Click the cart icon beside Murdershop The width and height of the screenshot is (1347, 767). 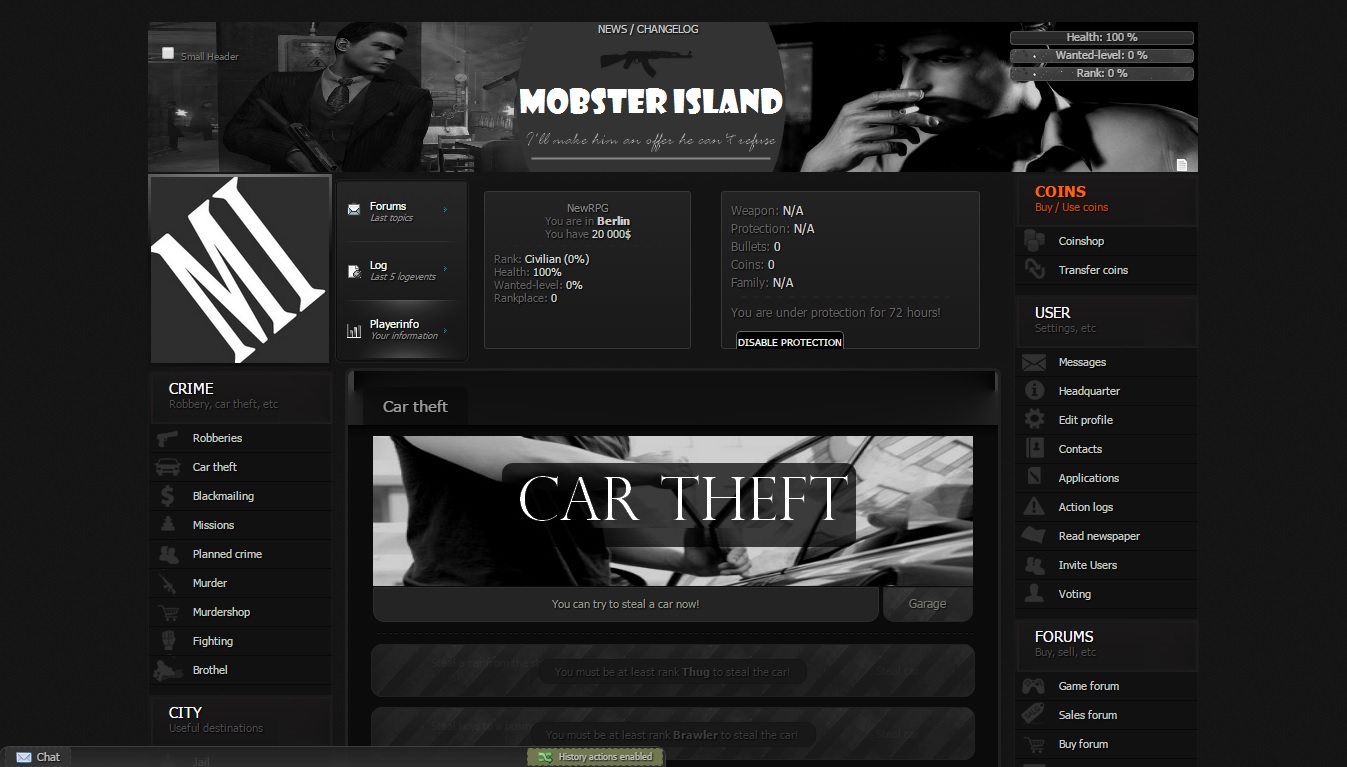click(x=170, y=612)
